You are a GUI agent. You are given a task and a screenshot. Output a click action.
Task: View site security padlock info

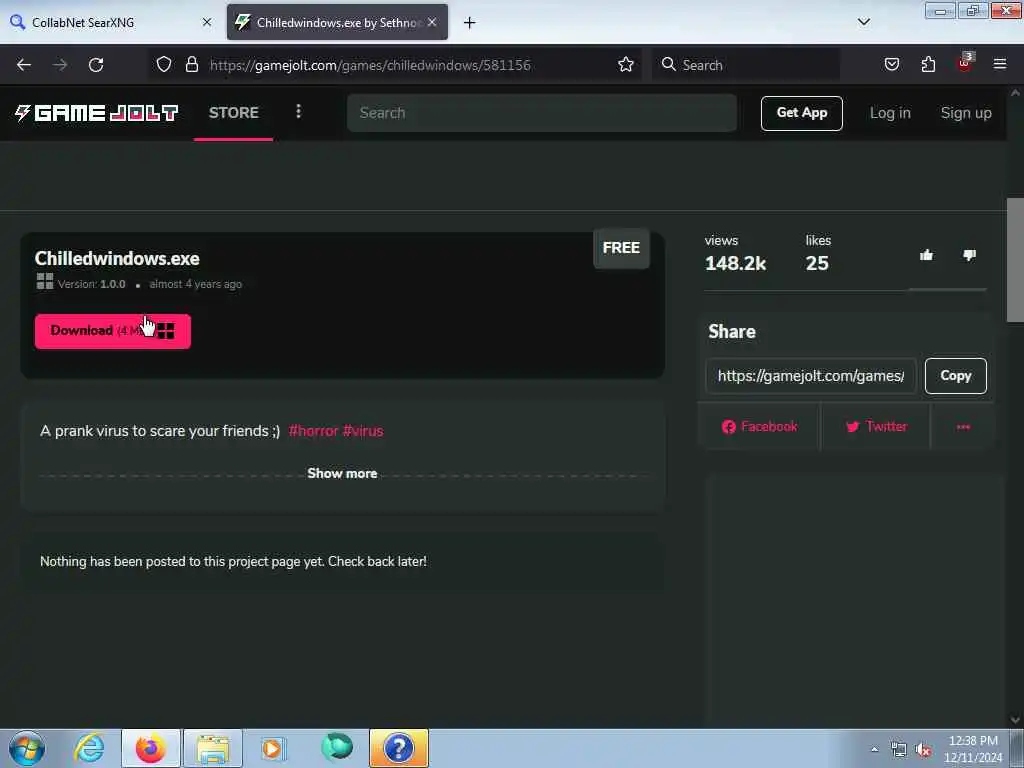click(x=191, y=65)
